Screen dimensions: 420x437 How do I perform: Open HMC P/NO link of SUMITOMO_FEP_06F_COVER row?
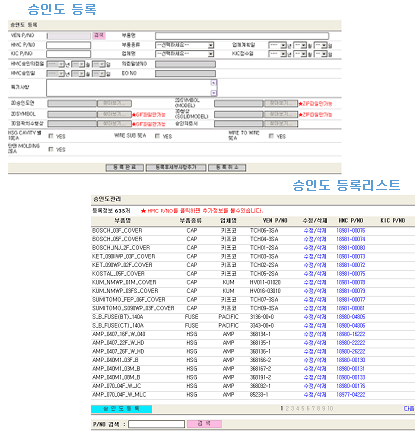click(350, 299)
